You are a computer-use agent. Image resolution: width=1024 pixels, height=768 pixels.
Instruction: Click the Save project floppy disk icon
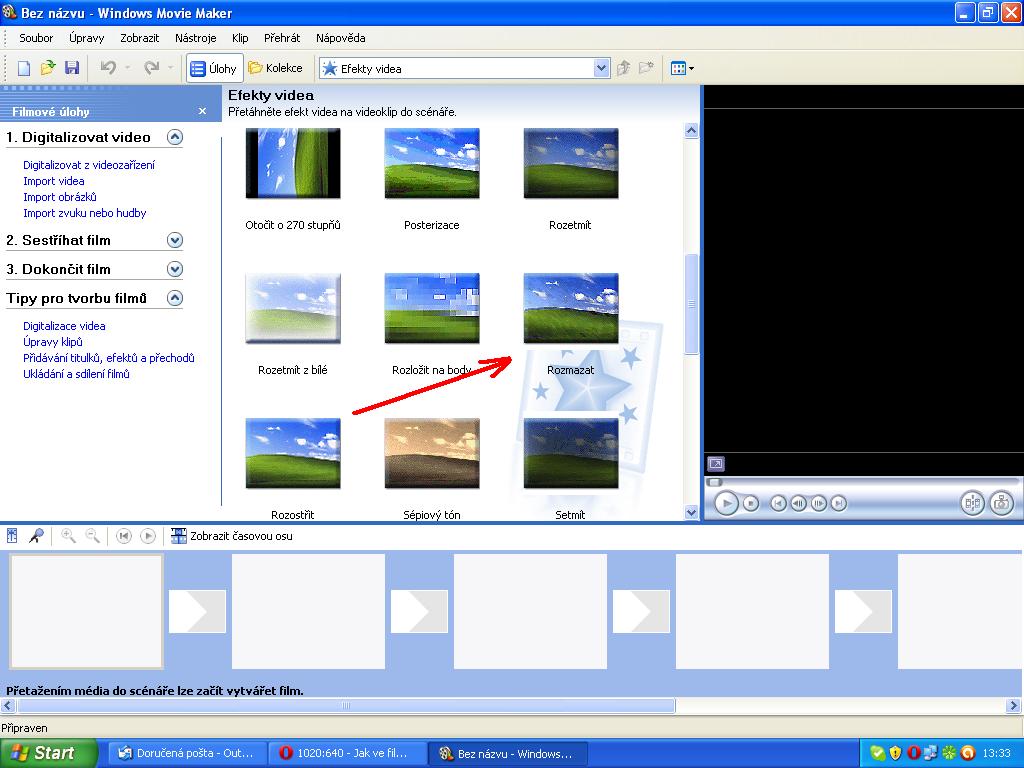tap(72, 68)
